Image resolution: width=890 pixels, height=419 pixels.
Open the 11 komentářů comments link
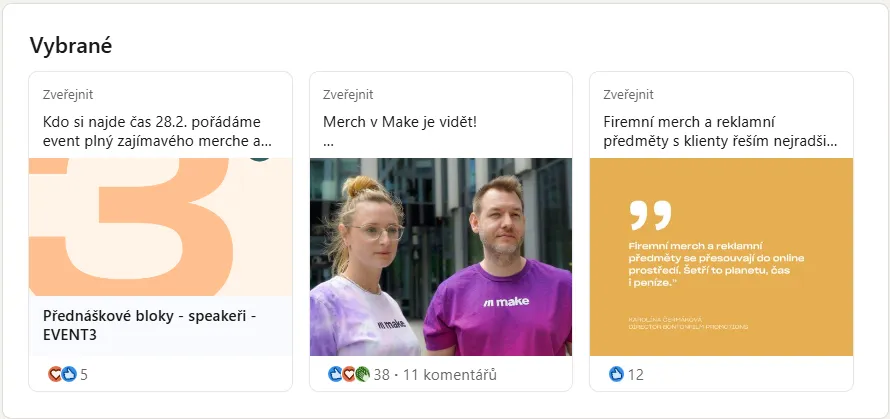pyautogui.click(x=450, y=375)
